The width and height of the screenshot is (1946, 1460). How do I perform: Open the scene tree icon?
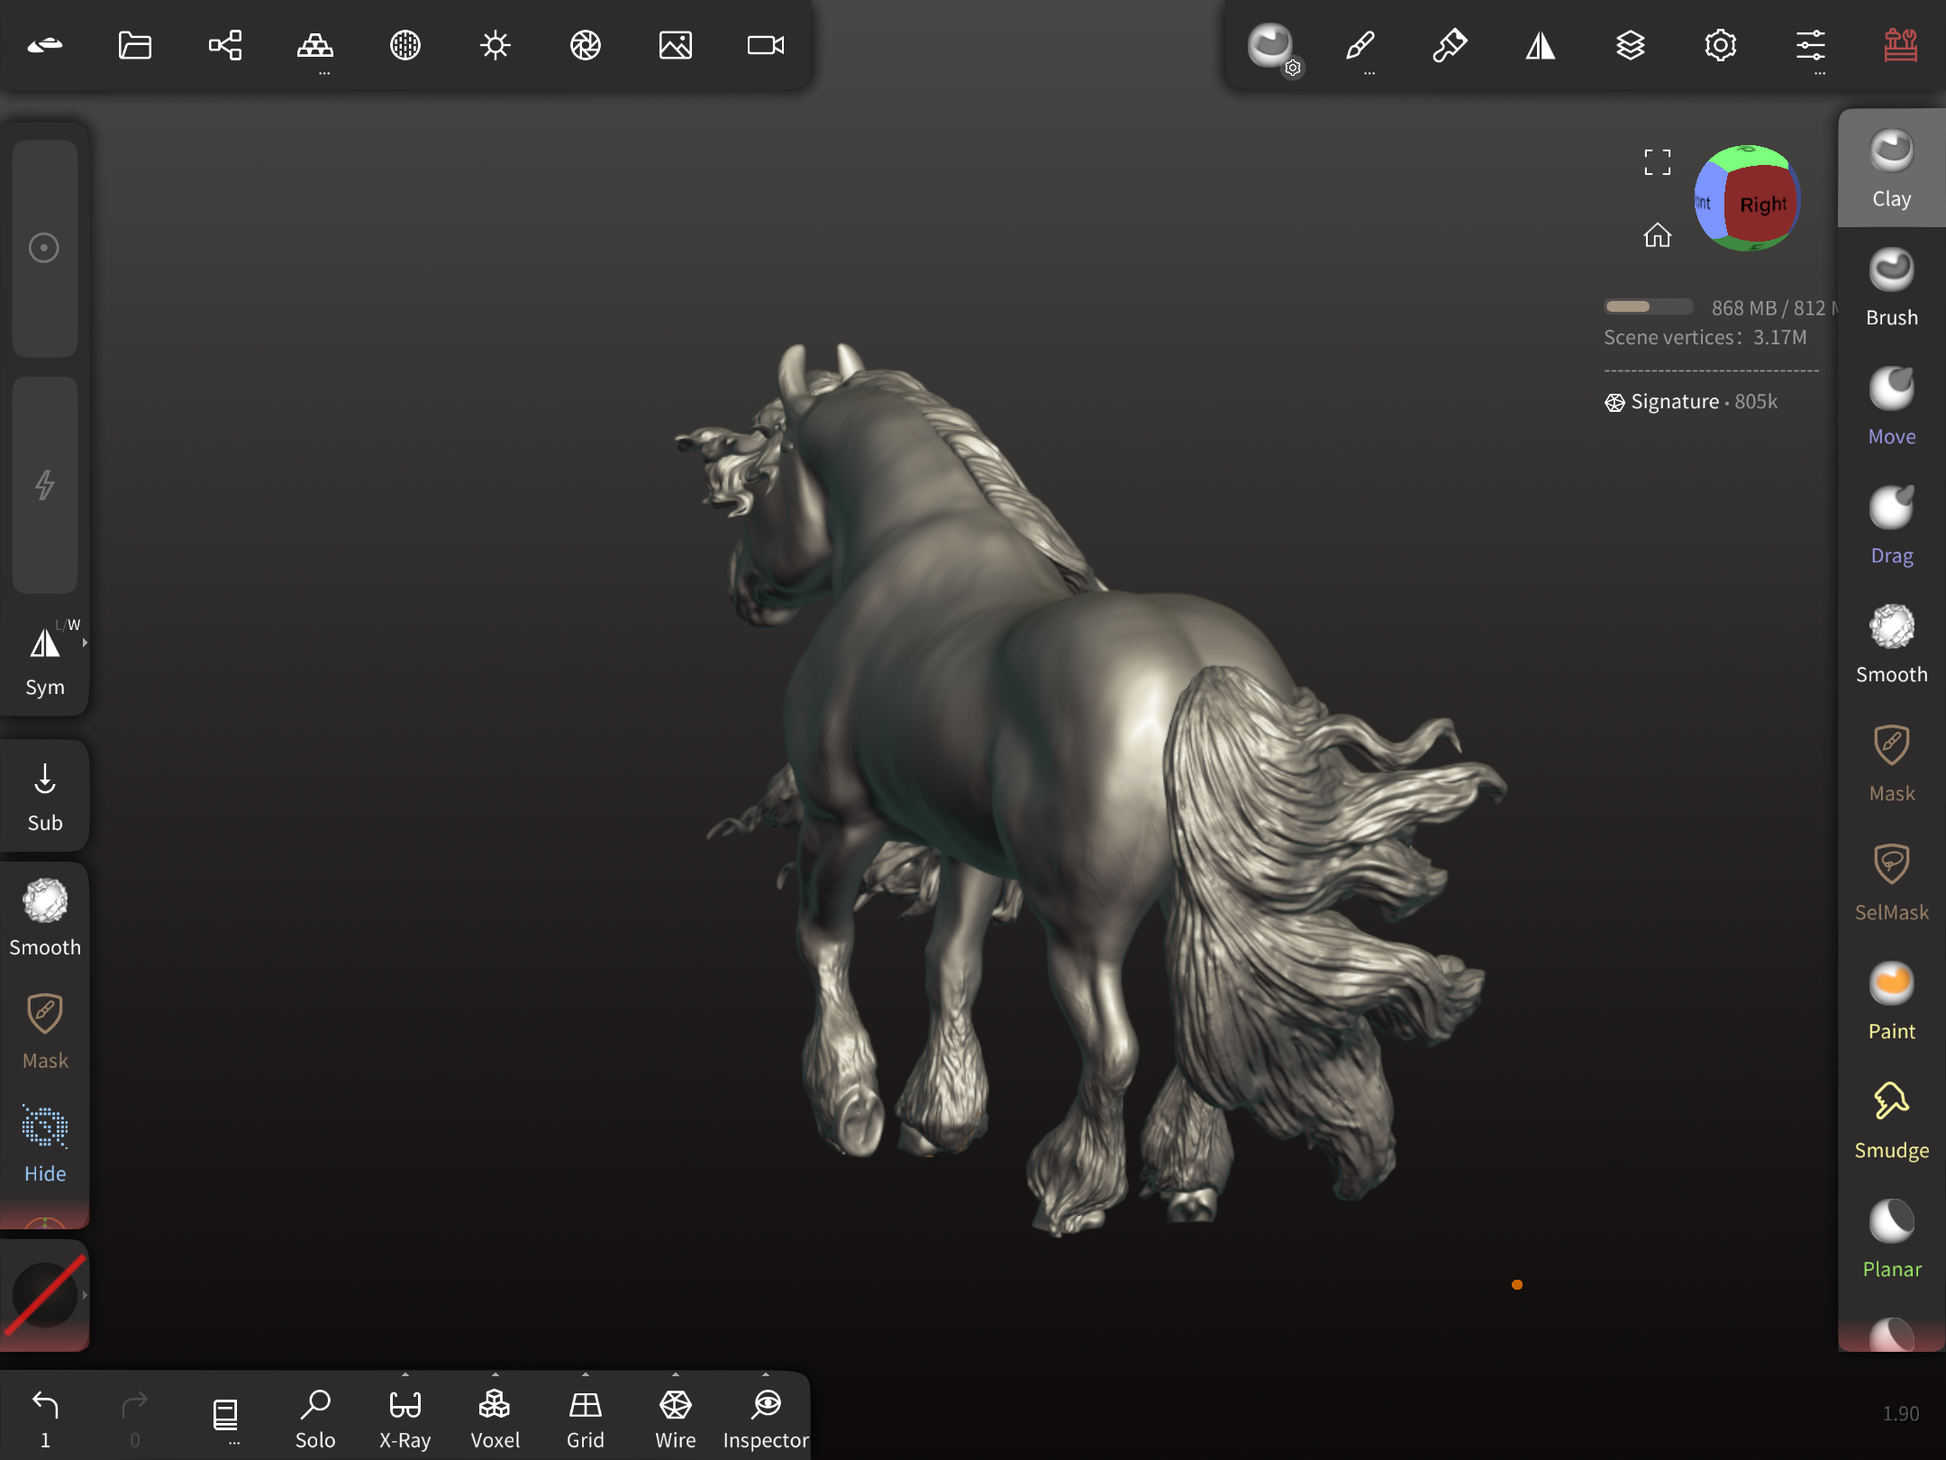click(225, 45)
